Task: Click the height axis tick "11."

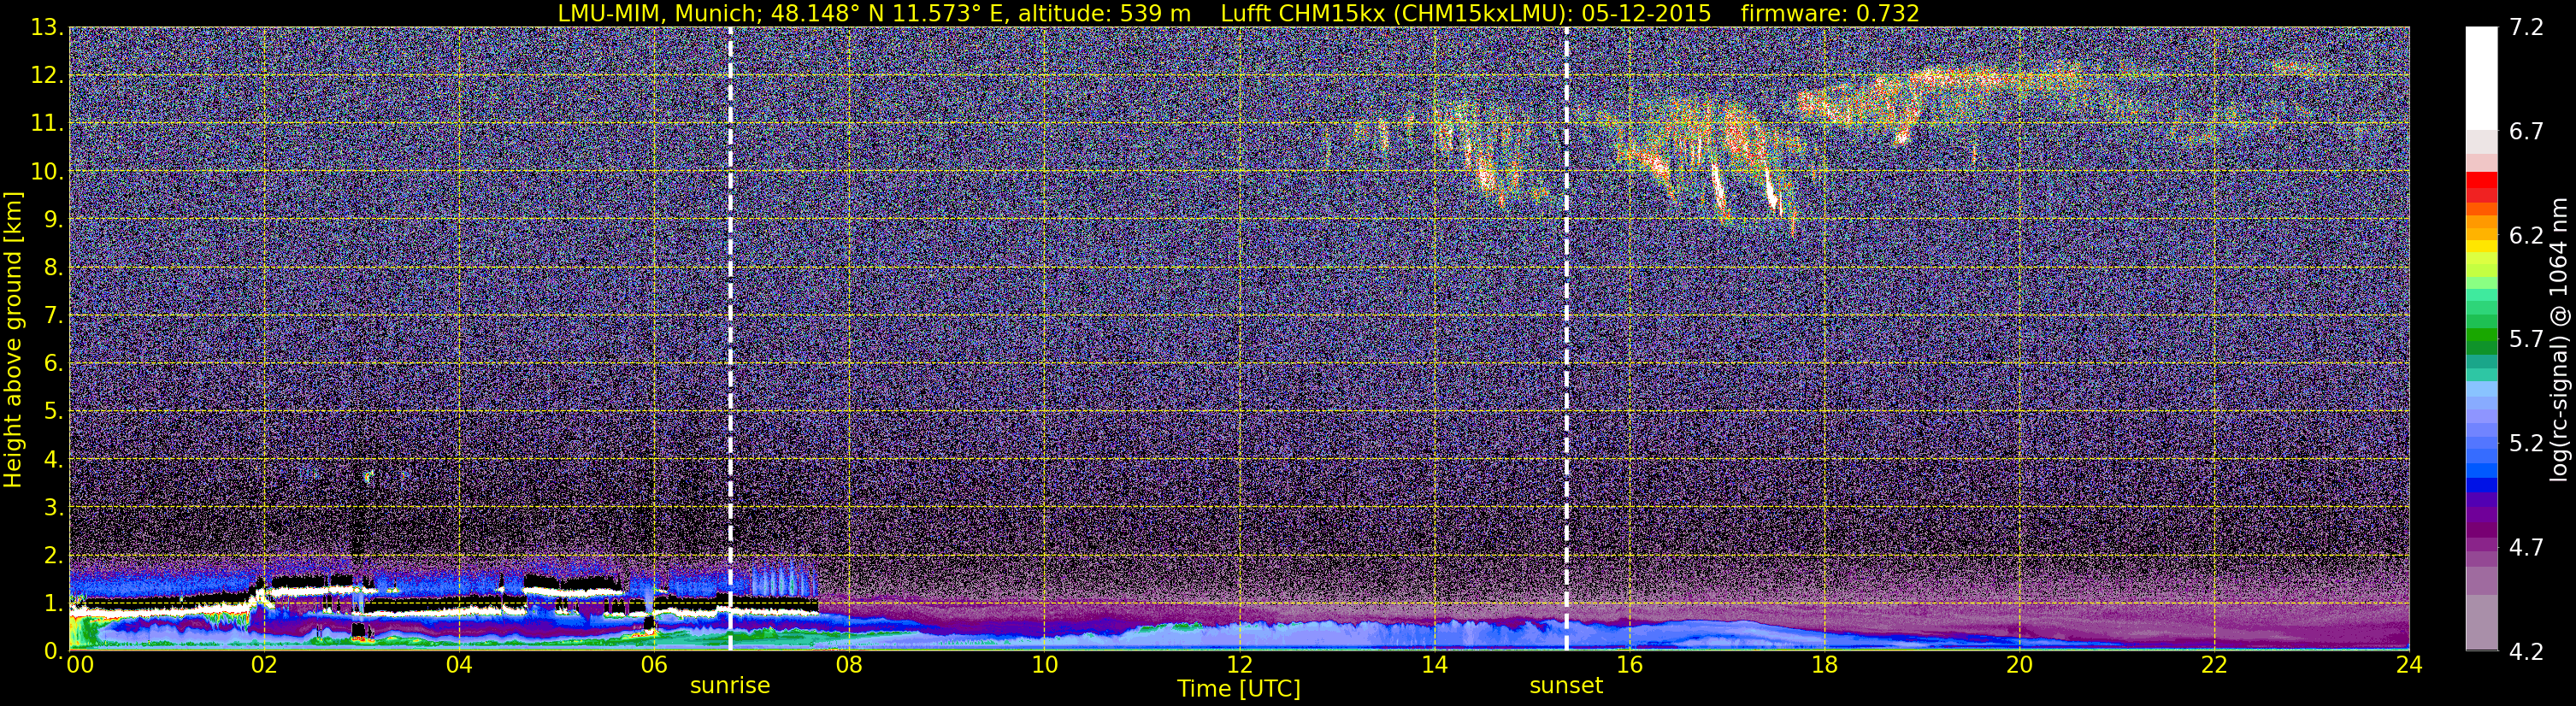Action: (47, 123)
